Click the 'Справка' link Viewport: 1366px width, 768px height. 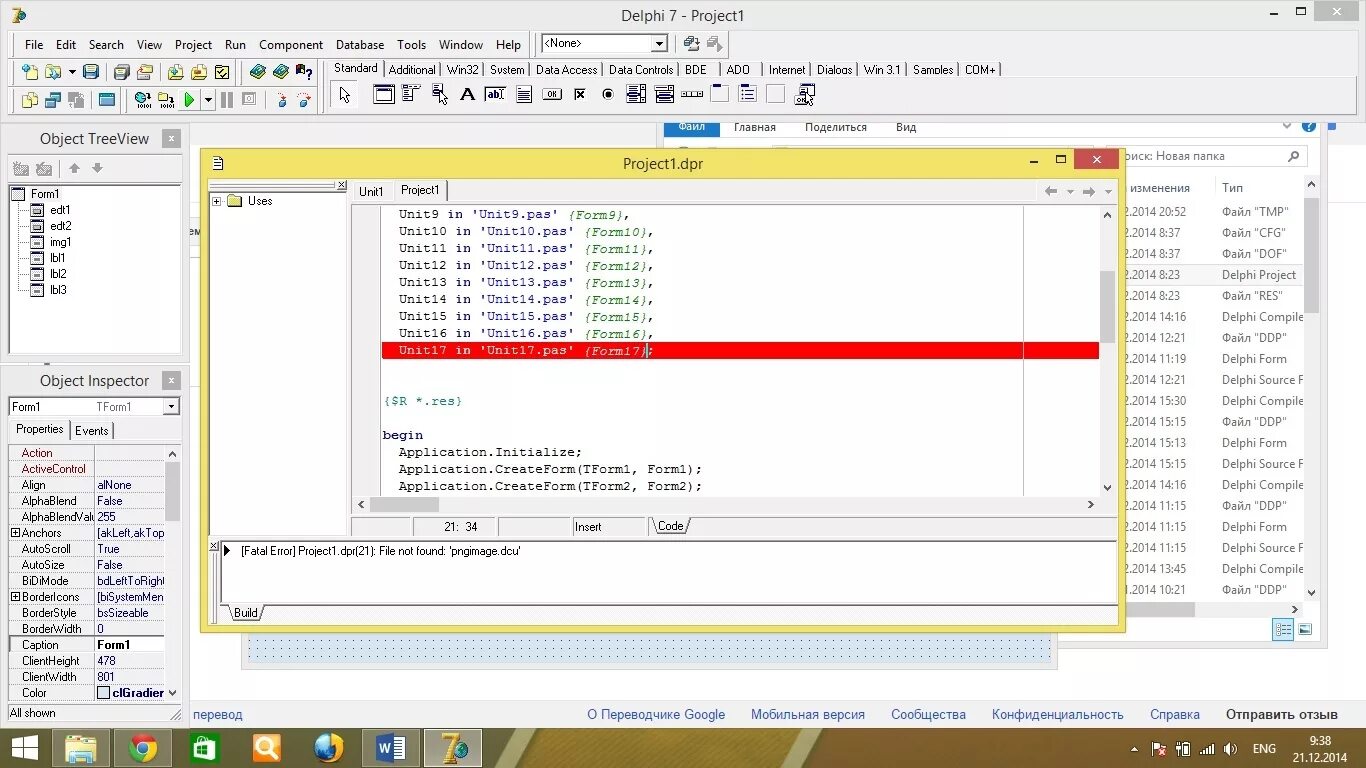pyautogui.click(x=1175, y=714)
